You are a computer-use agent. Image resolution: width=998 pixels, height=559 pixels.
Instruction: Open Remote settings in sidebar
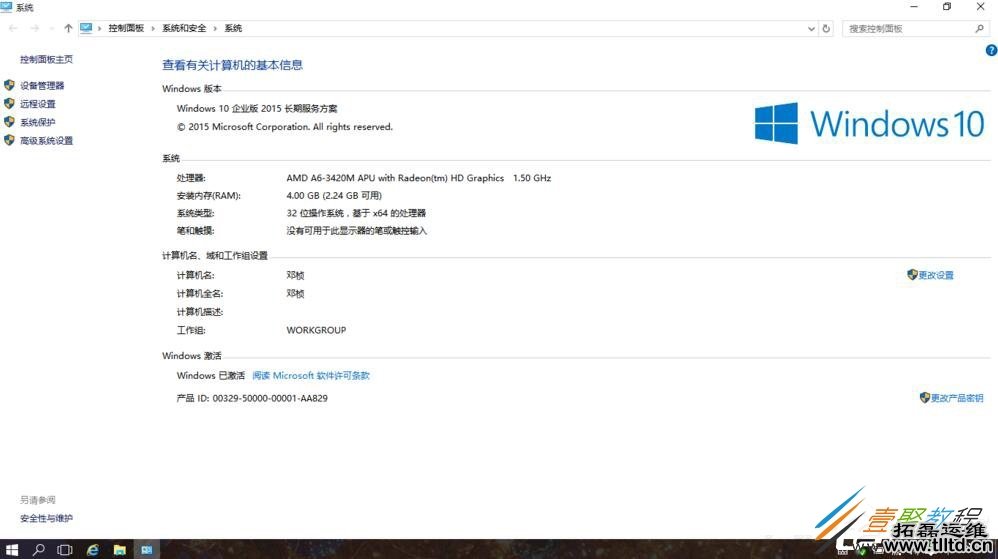(38, 104)
